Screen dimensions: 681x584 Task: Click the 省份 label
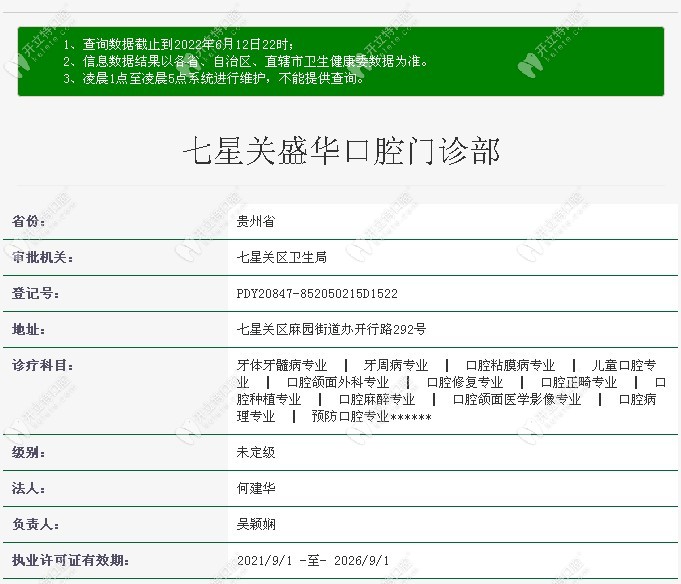point(29,221)
